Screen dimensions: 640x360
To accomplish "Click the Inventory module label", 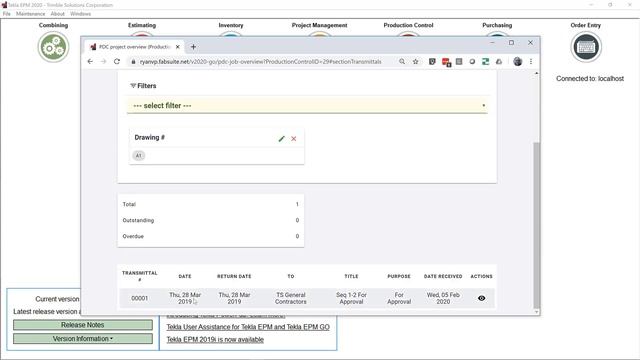I will tap(231, 25).
